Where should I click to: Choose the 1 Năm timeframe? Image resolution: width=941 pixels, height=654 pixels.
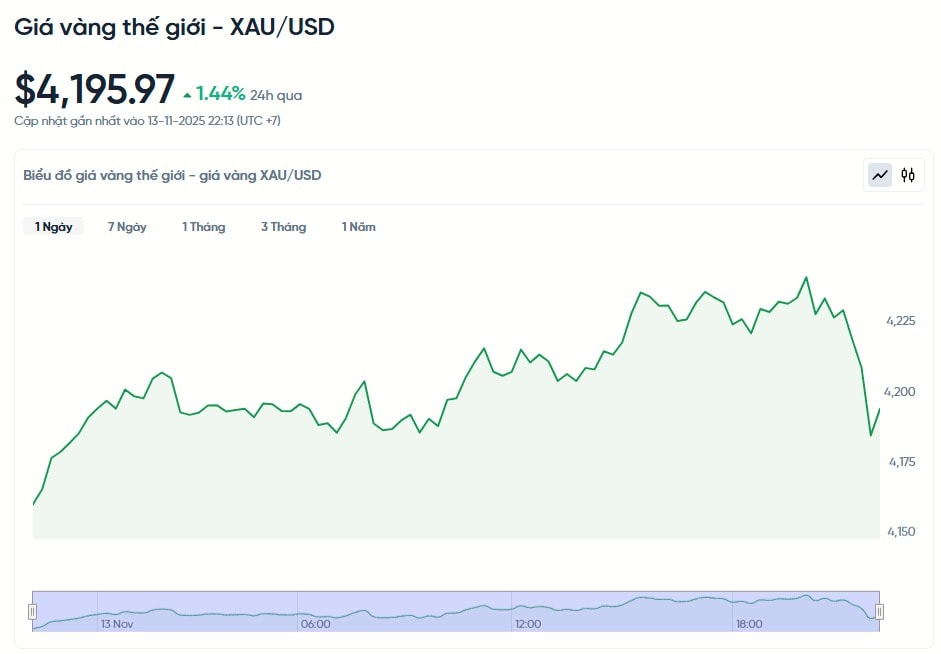[359, 227]
